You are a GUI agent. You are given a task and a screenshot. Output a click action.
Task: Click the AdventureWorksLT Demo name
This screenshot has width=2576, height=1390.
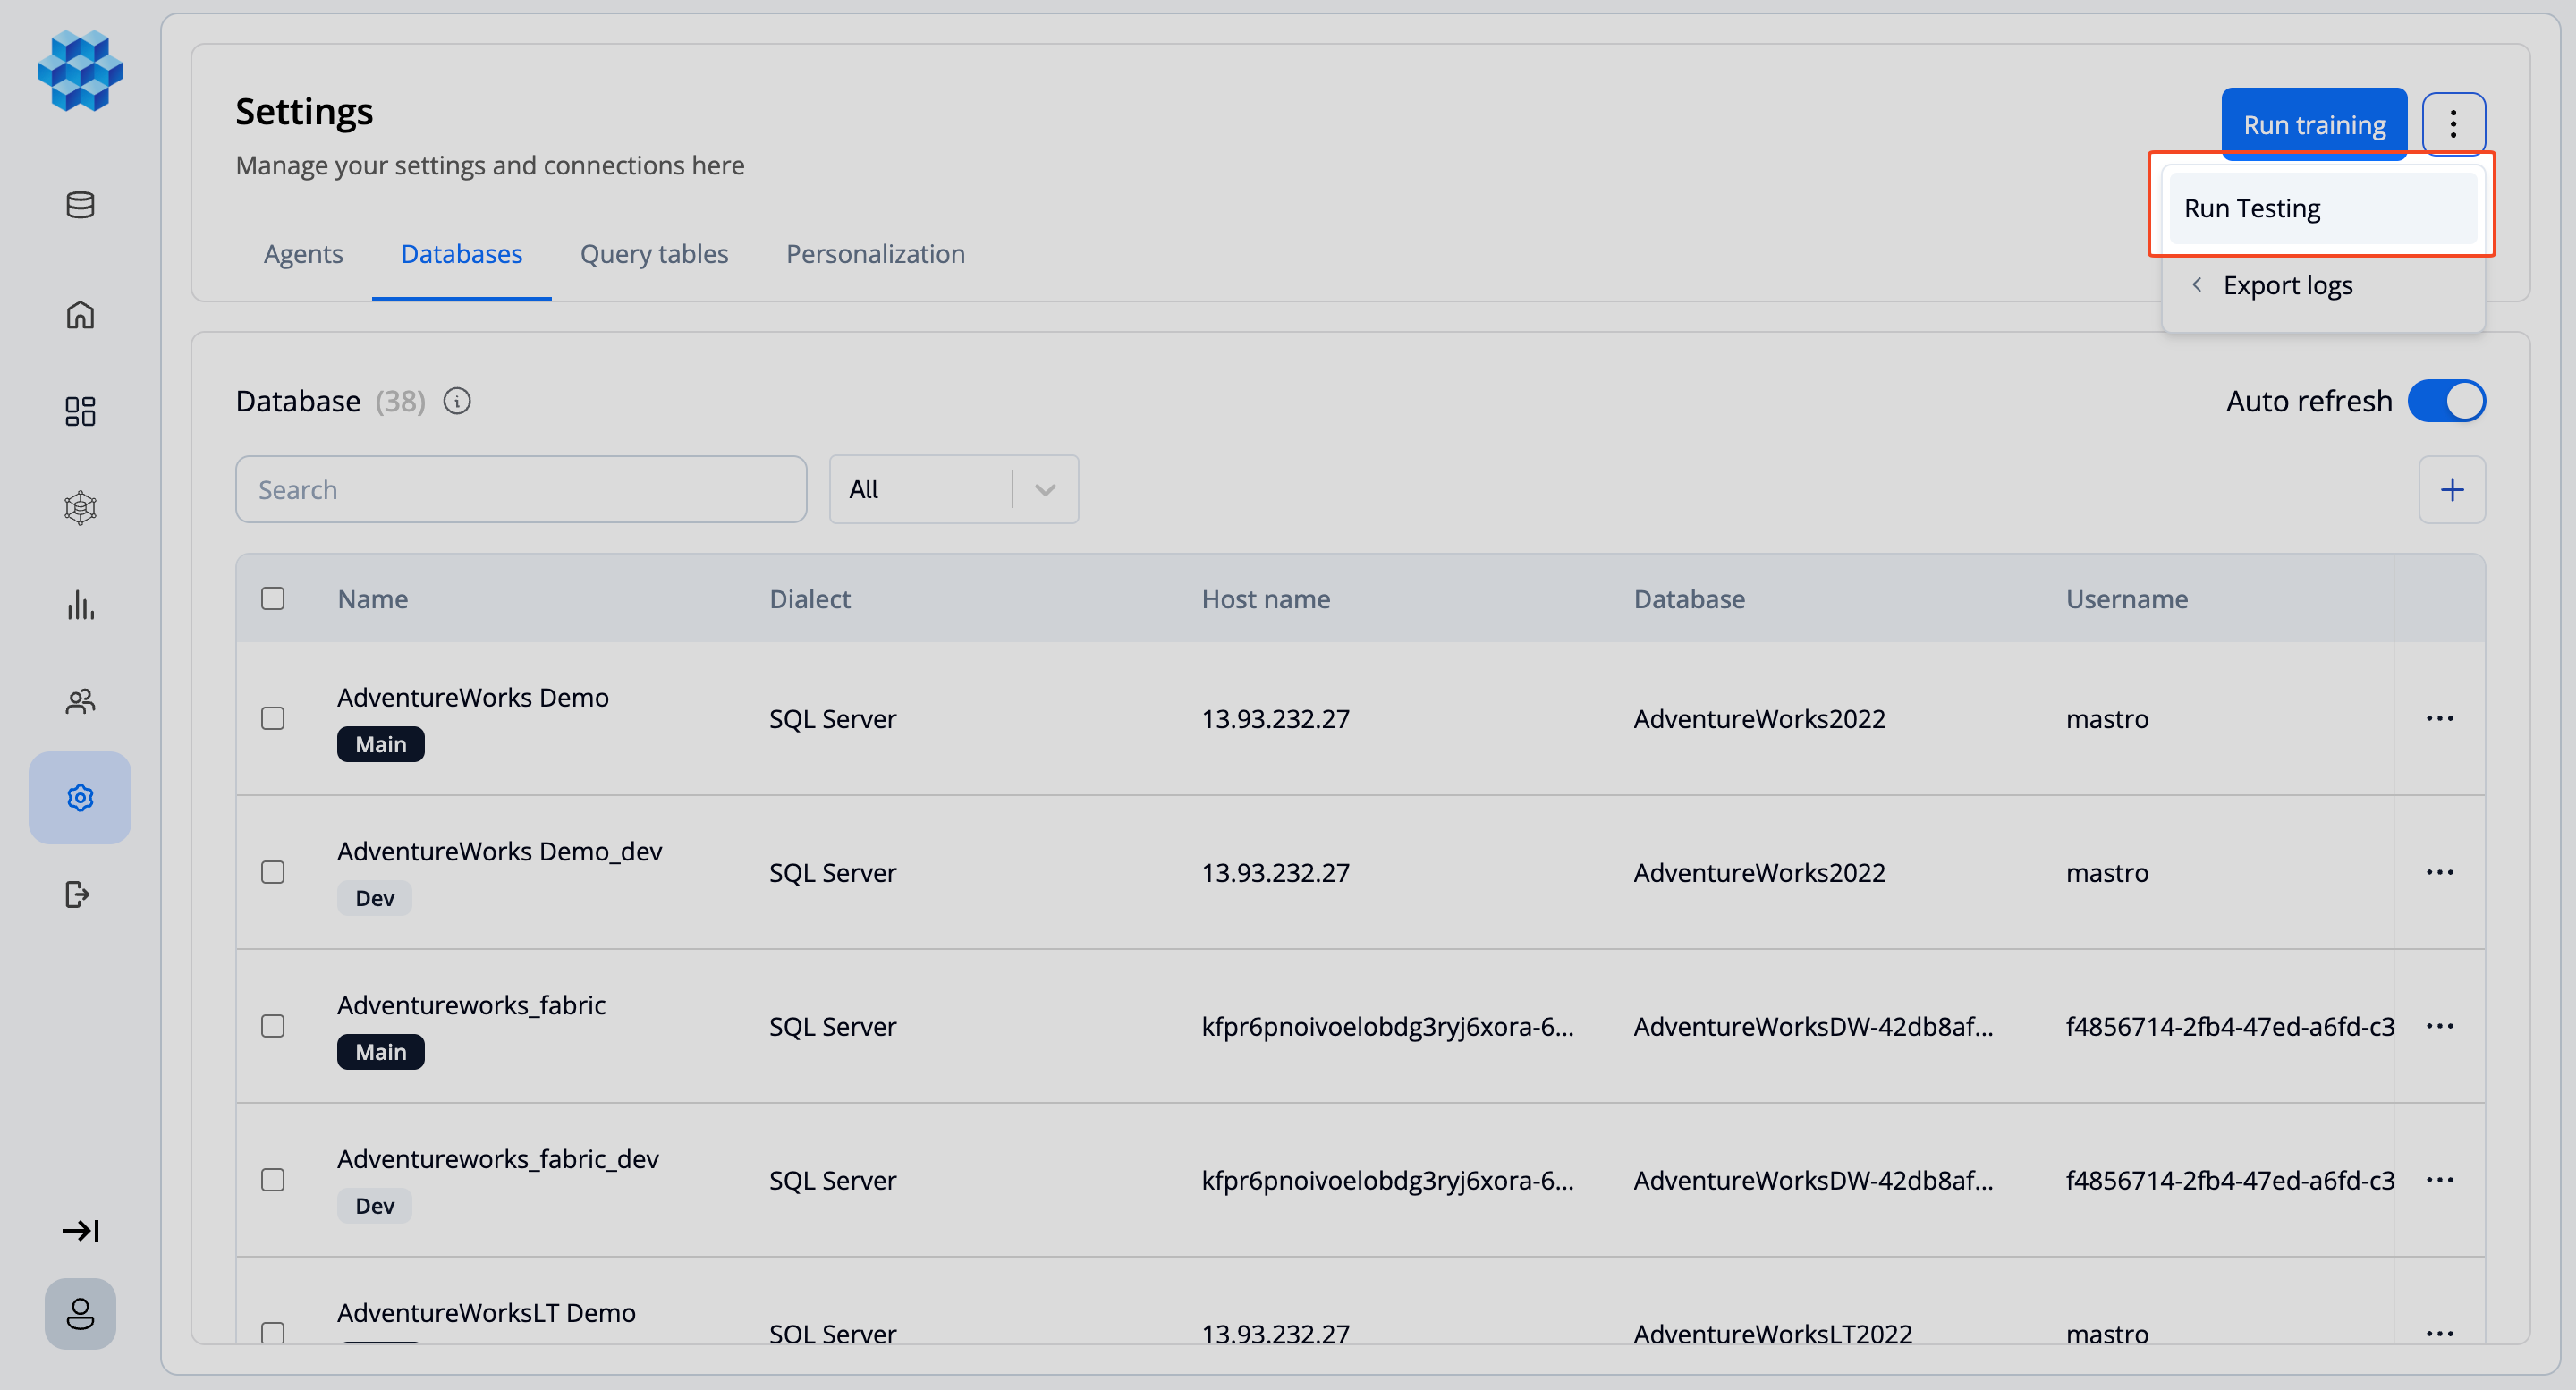[x=486, y=1313]
